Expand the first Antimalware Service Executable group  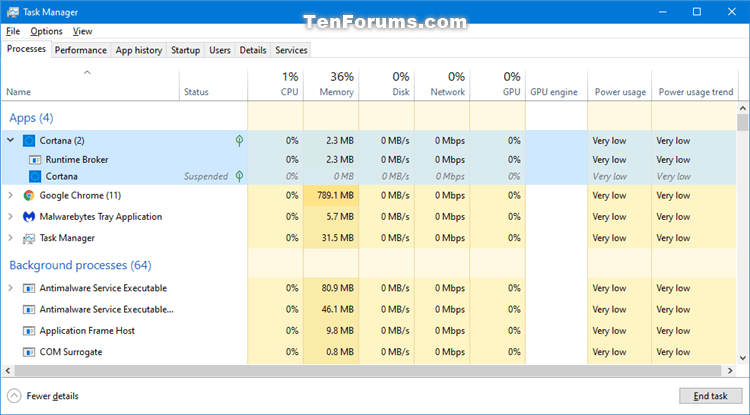(11, 288)
